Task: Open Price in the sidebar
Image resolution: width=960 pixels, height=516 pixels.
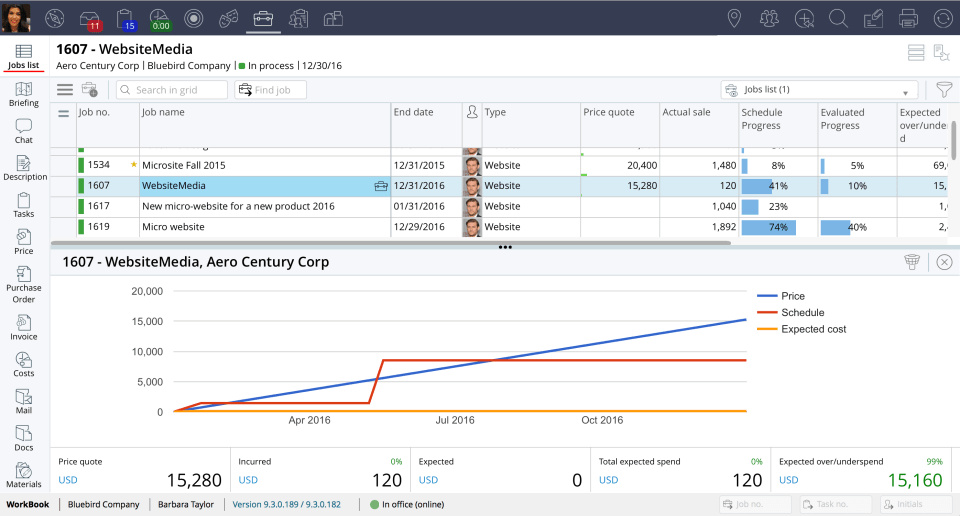Action: (23, 242)
